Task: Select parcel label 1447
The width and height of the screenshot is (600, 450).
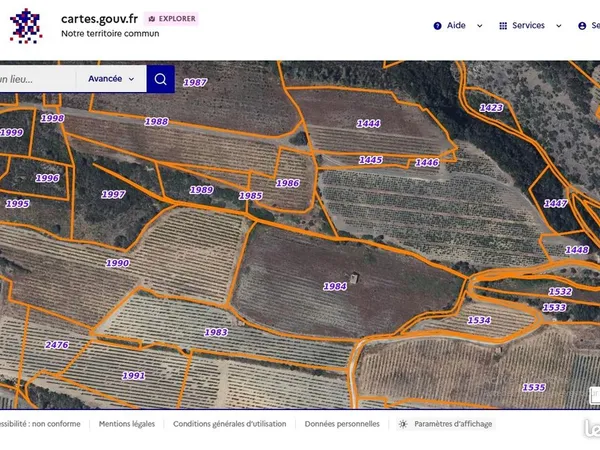Action: click(556, 204)
